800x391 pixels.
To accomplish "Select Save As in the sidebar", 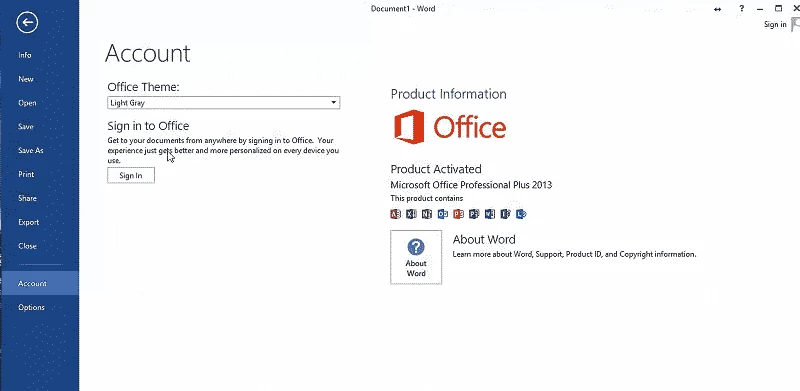I will coord(31,151).
